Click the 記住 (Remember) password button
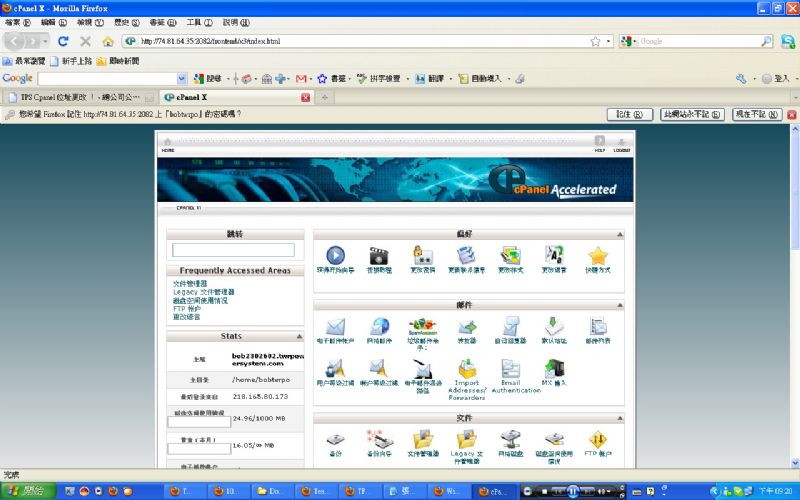The height and width of the screenshot is (500, 800). tap(630, 114)
